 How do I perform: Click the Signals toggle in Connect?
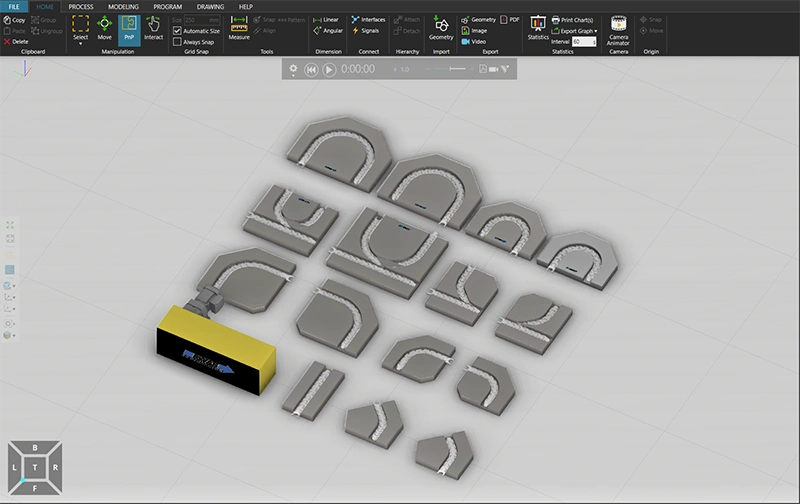364,31
